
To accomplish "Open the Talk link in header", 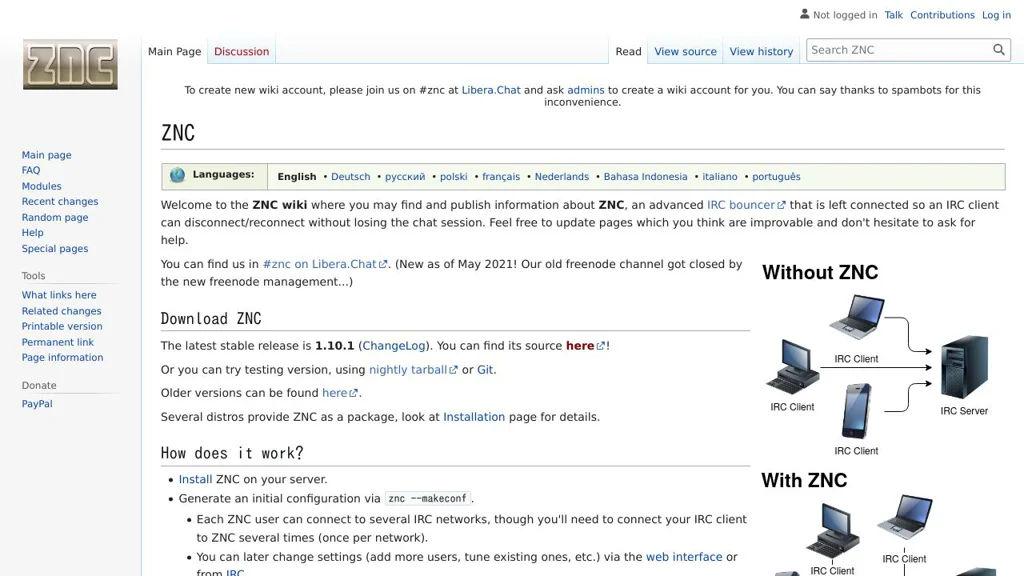I will pyautogui.click(x=893, y=15).
